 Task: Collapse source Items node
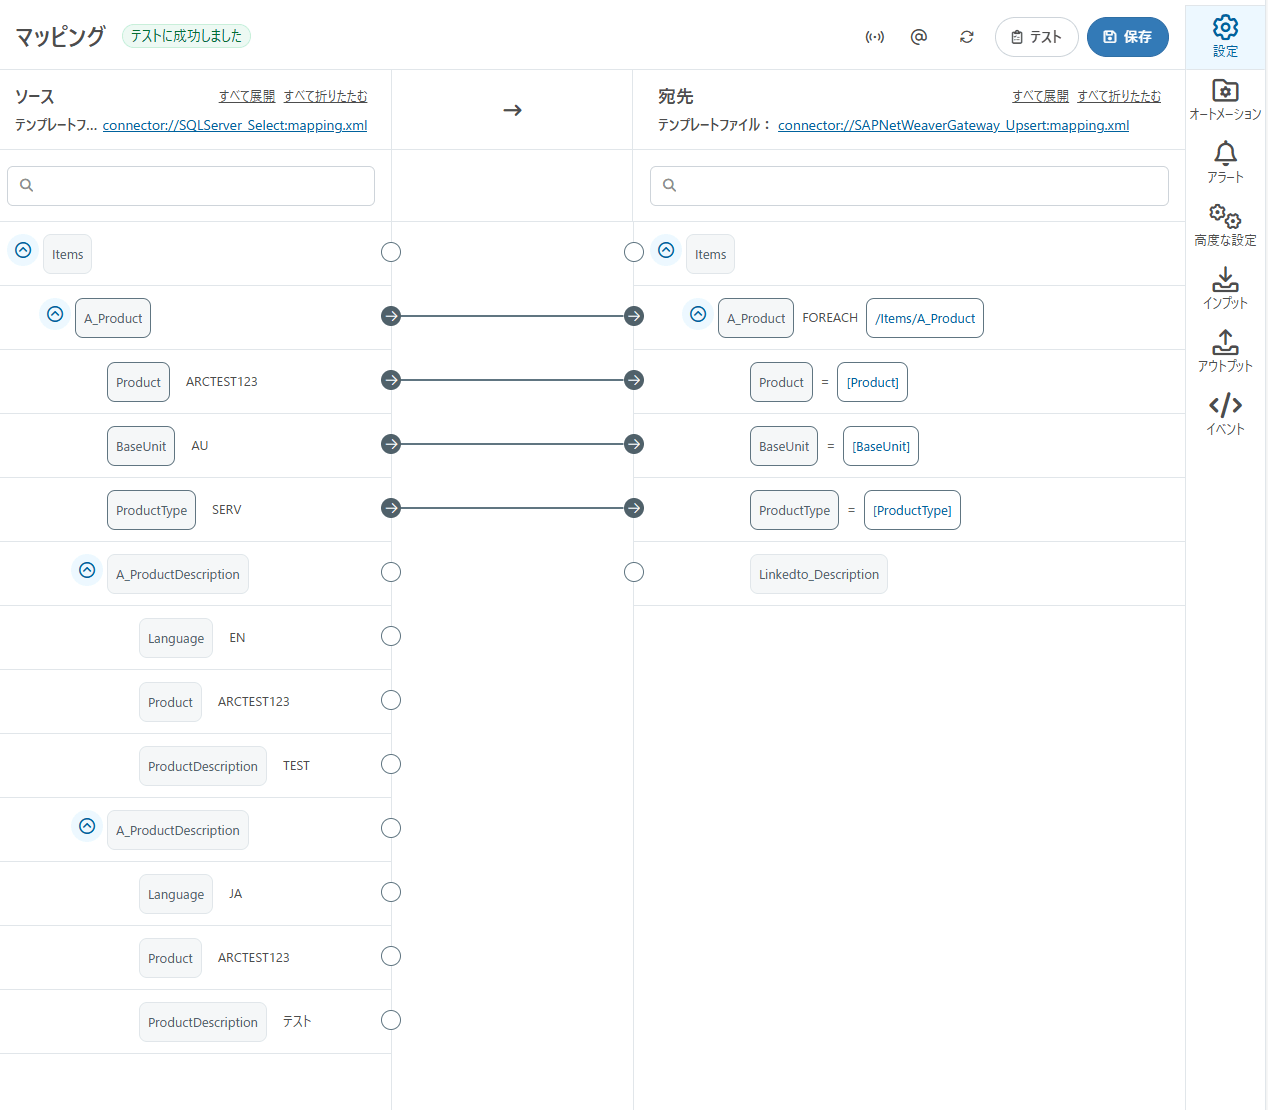pyautogui.click(x=23, y=250)
